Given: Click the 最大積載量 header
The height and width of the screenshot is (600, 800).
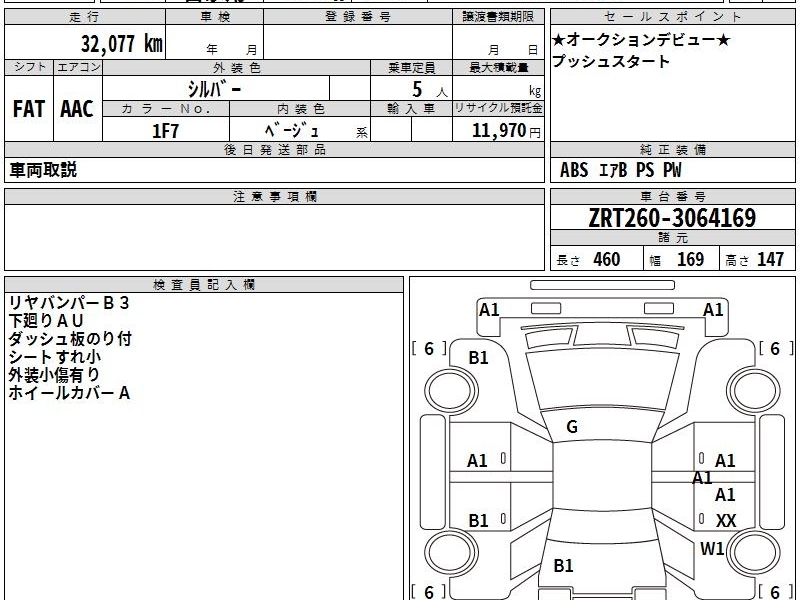Looking at the screenshot, I should click(498, 67).
